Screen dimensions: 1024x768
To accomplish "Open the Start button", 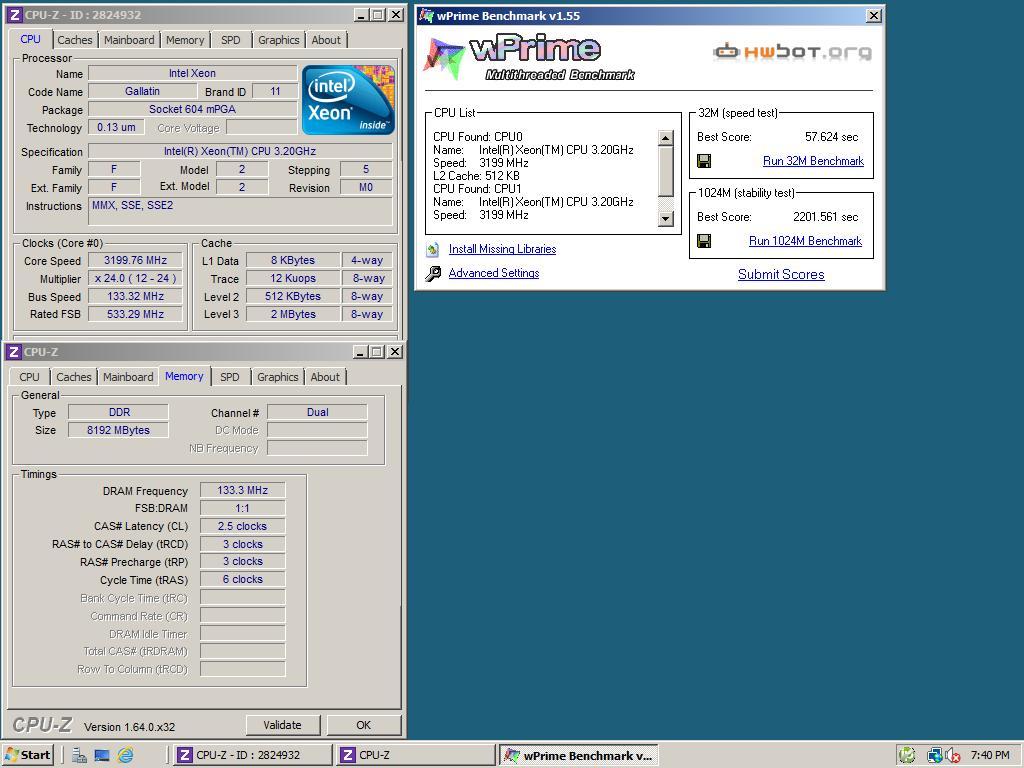I will click(27, 755).
